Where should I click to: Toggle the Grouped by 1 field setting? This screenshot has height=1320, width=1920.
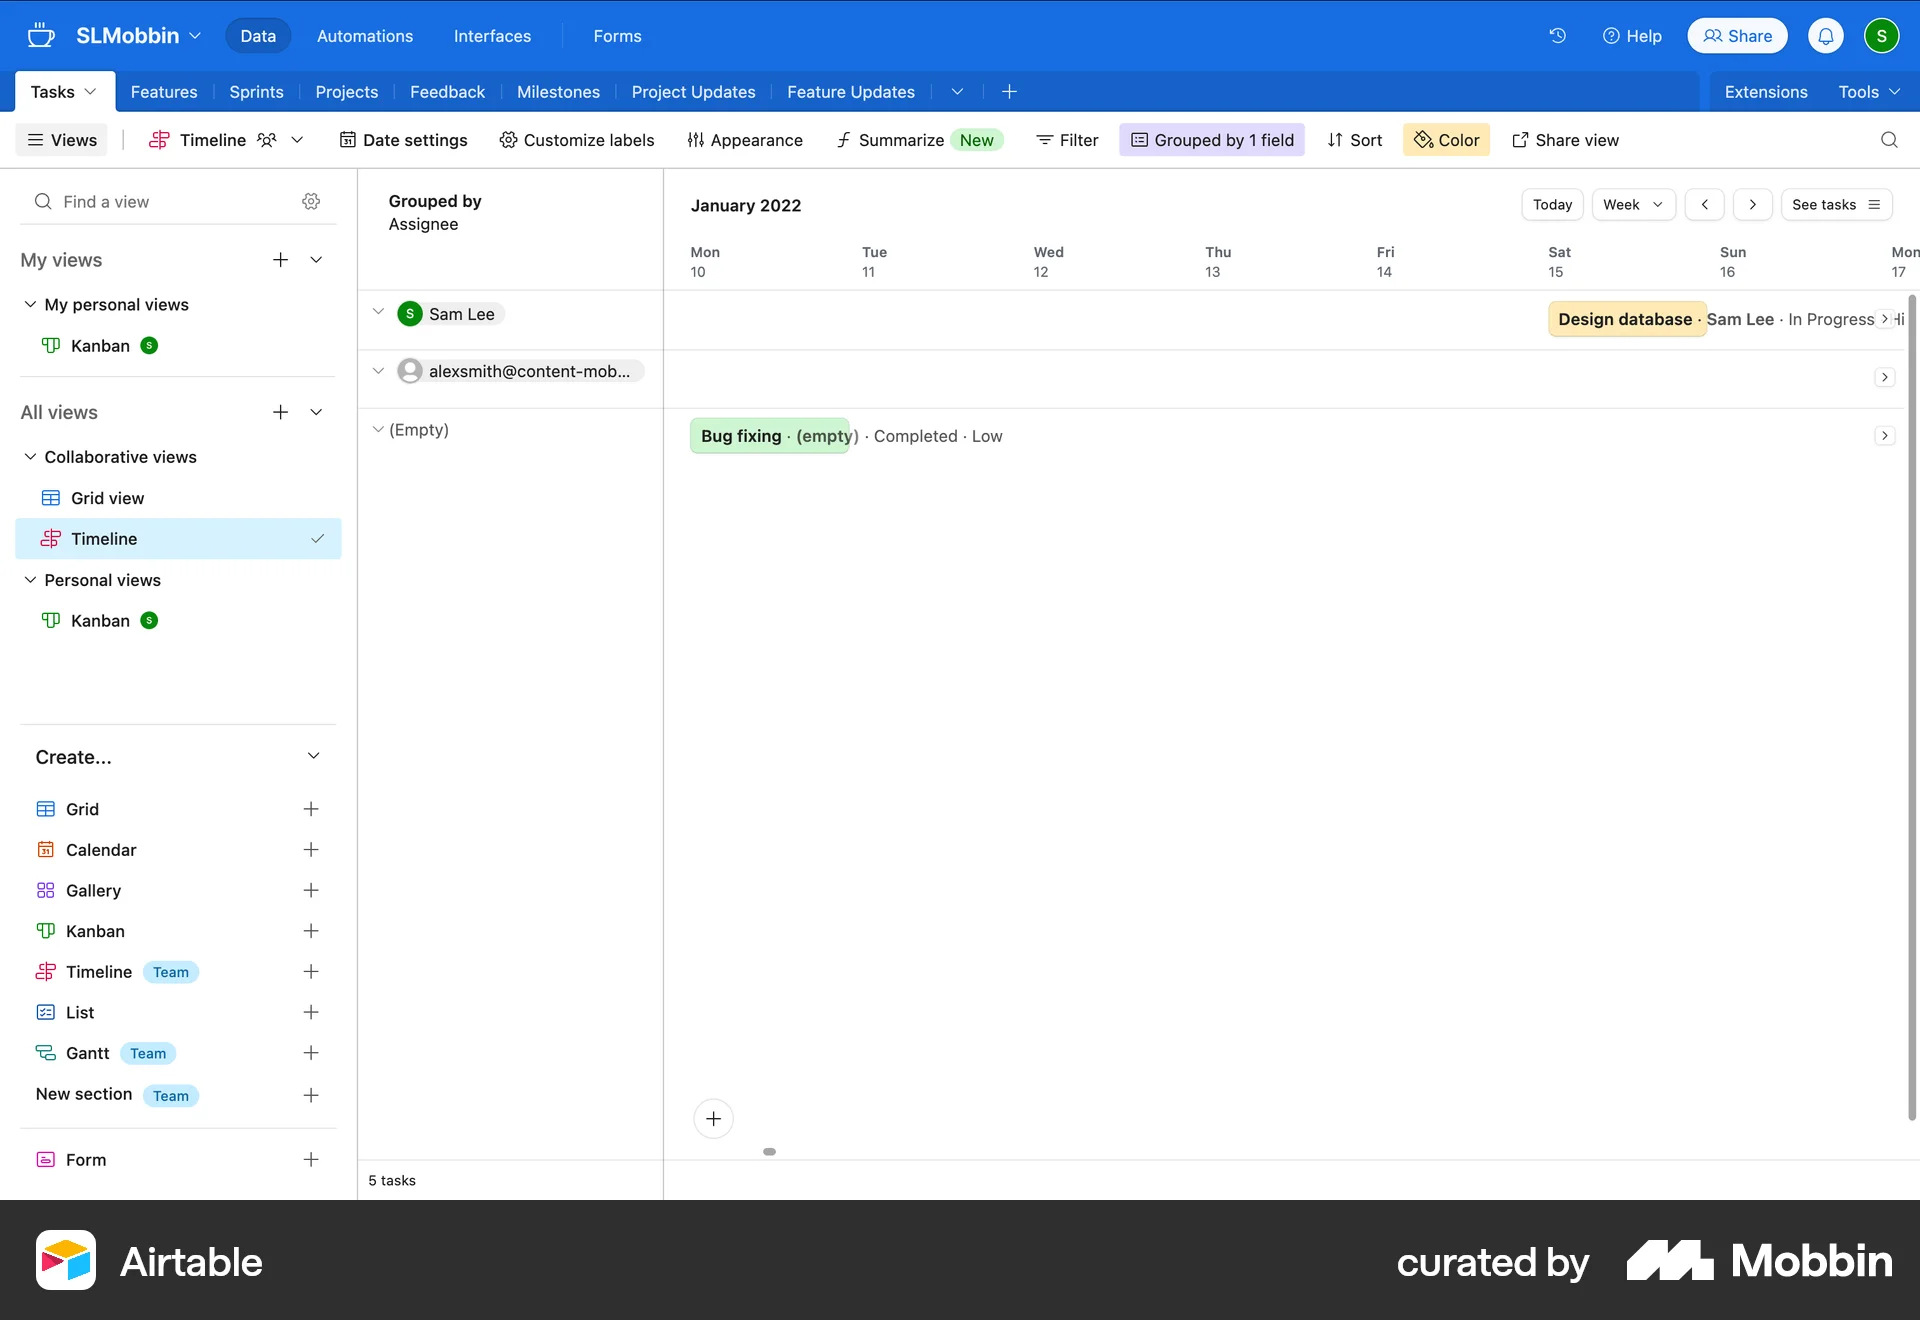pos(1211,140)
